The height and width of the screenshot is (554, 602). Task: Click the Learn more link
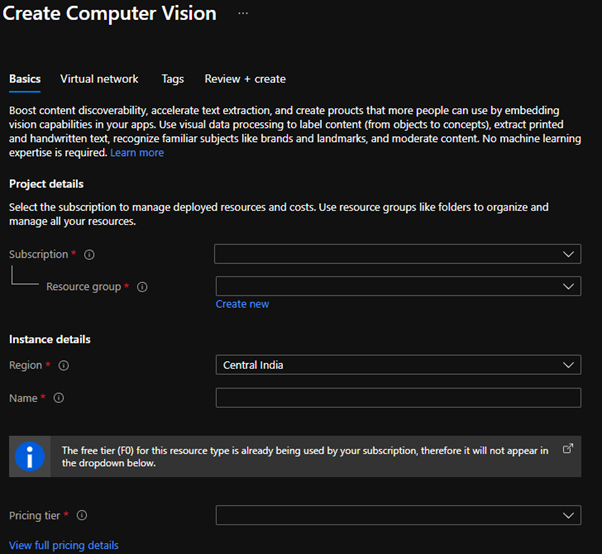click(x=137, y=153)
